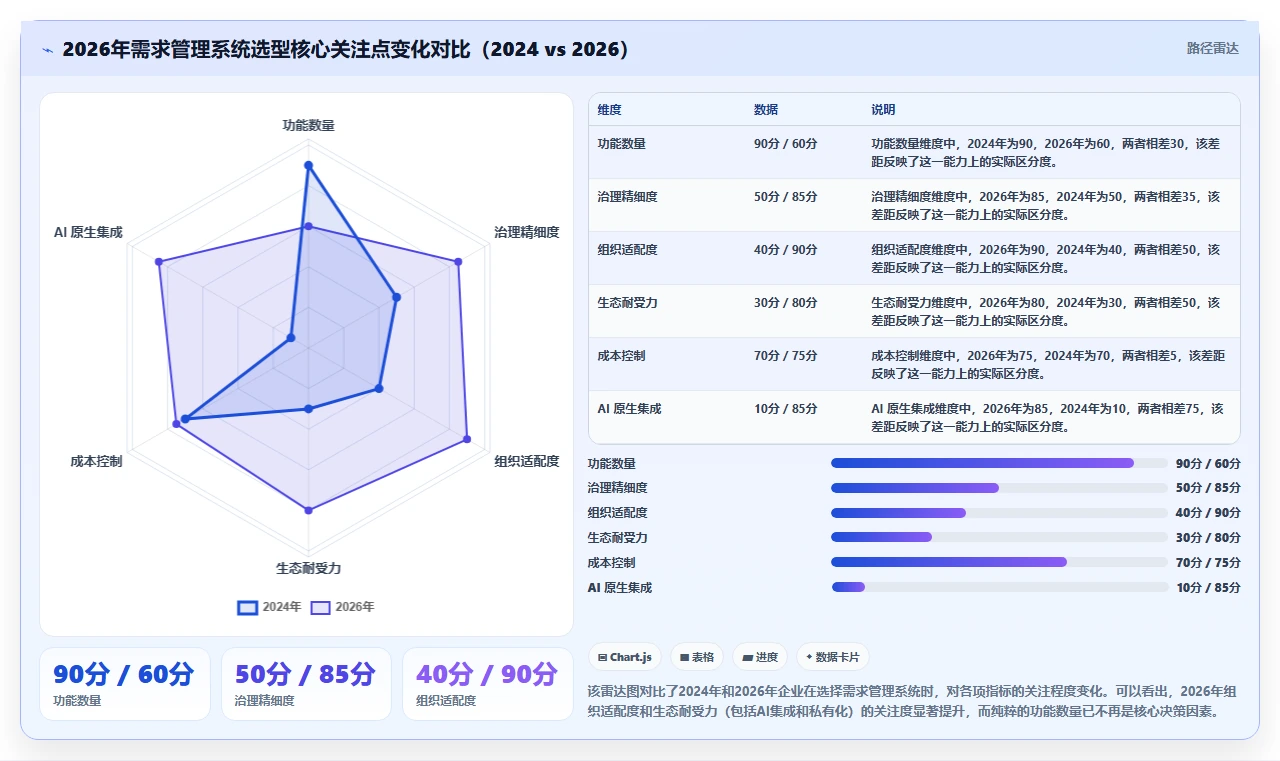Click the 功能数量 radar axis label
The height and width of the screenshot is (761, 1280).
(308, 126)
